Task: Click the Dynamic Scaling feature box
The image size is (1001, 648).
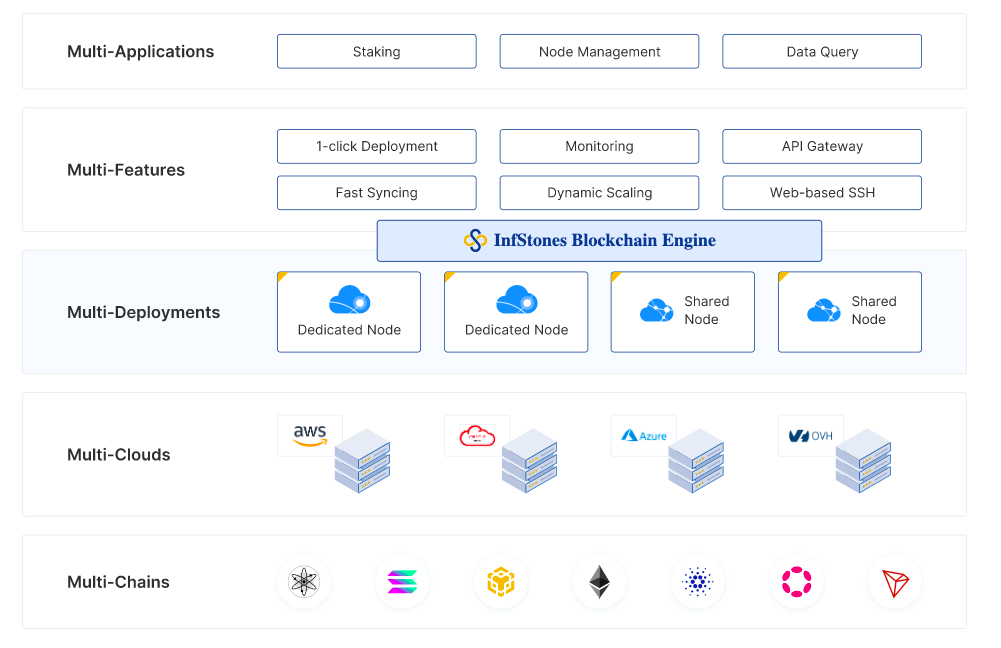Action: [x=599, y=193]
